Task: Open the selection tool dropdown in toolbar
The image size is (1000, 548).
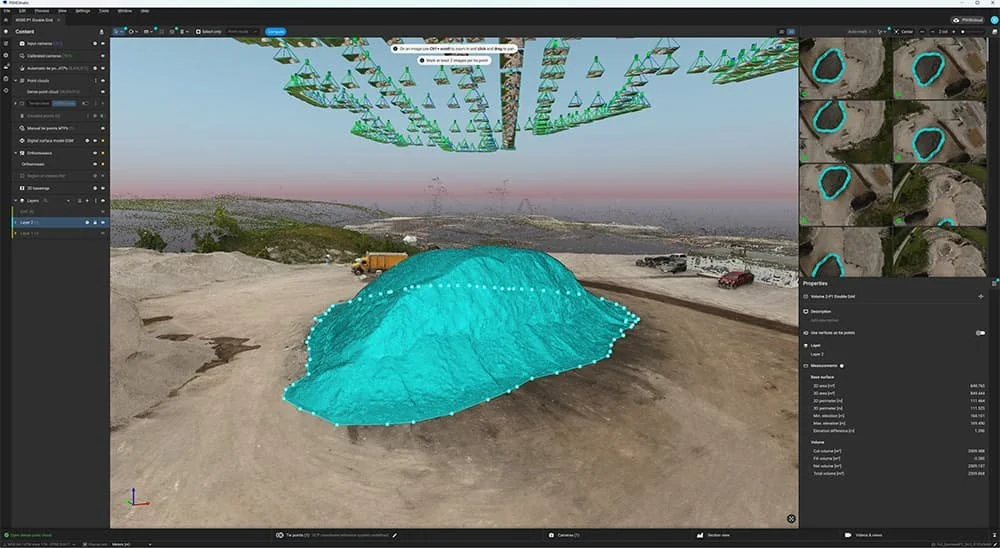Action: click(122, 31)
